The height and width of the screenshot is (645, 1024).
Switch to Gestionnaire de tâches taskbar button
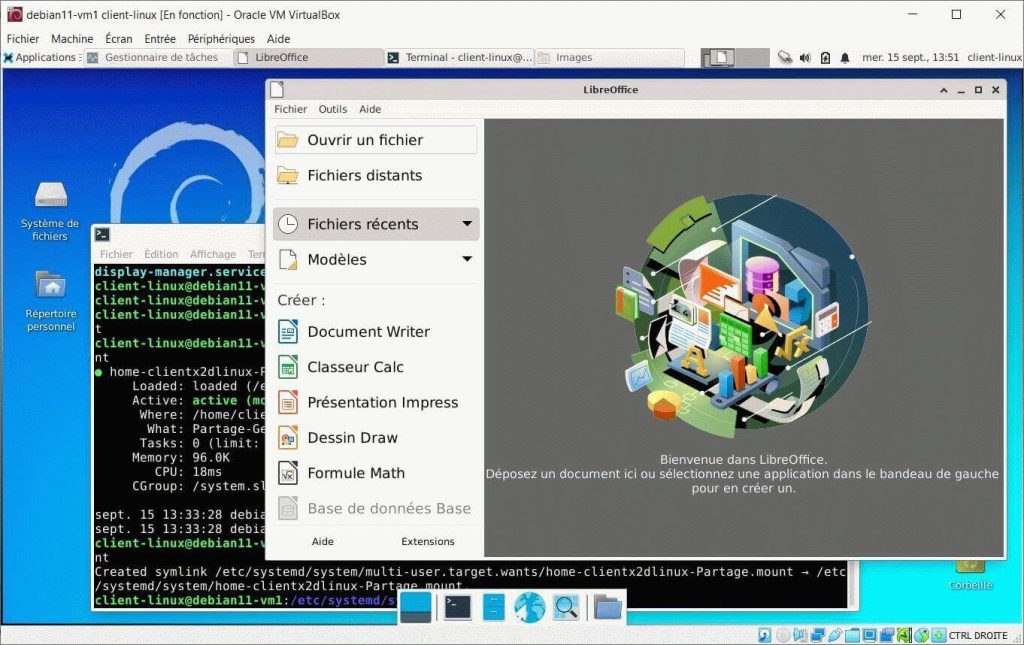pyautogui.click(x=159, y=57)
